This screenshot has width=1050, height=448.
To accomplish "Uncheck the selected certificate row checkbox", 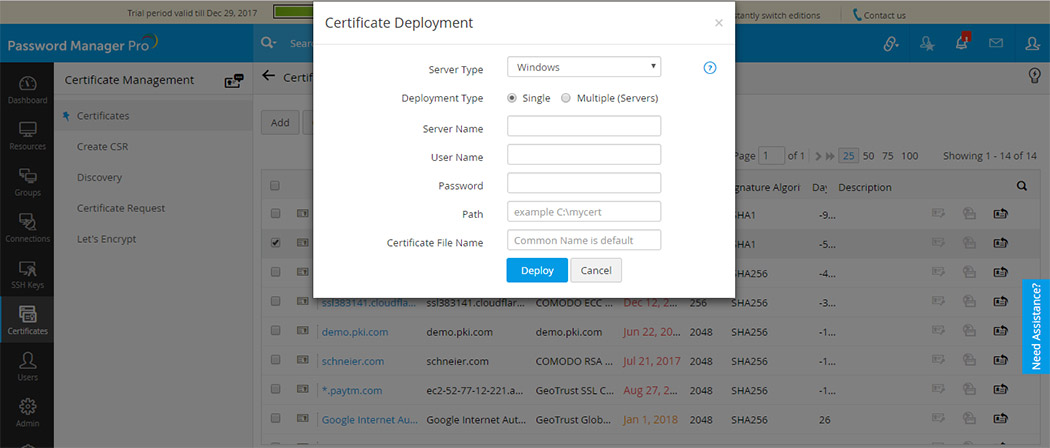I will [275, 242].
